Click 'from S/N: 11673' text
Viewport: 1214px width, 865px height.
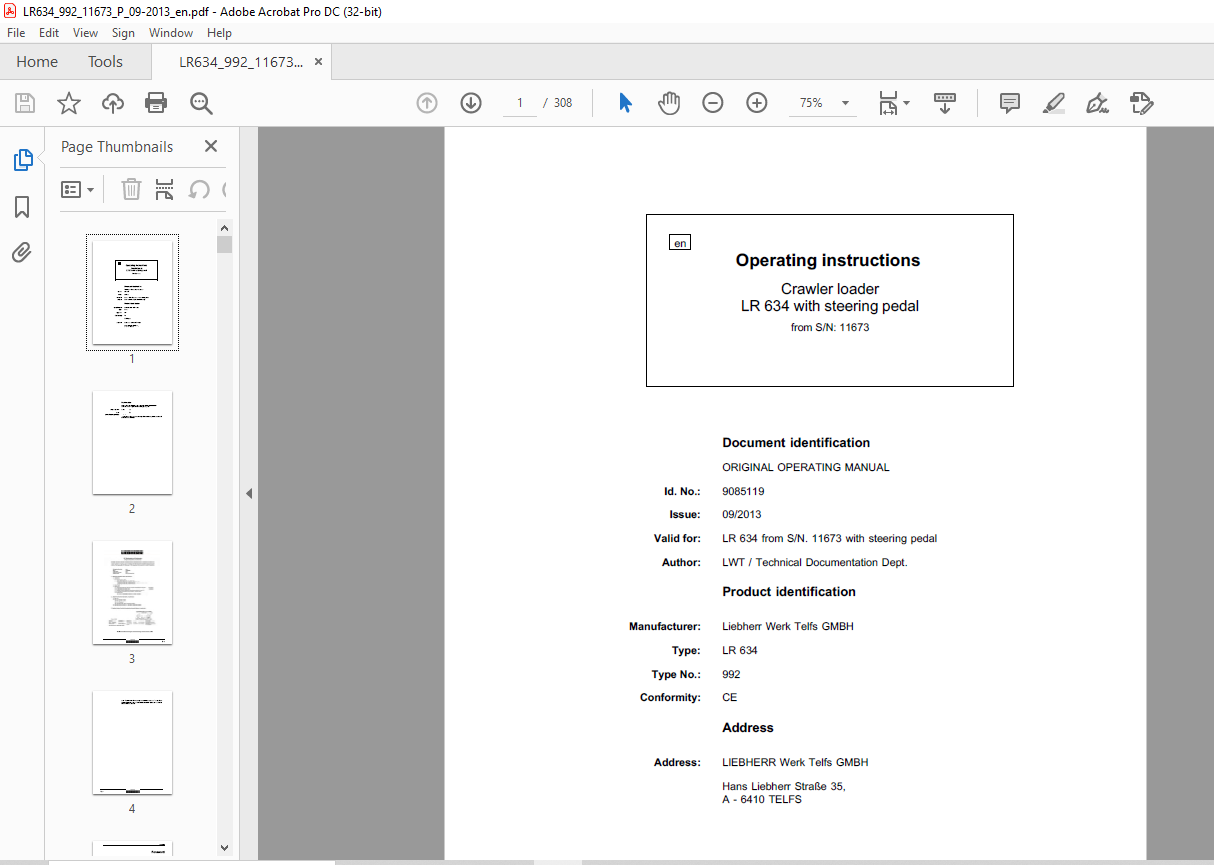point(830,327)
